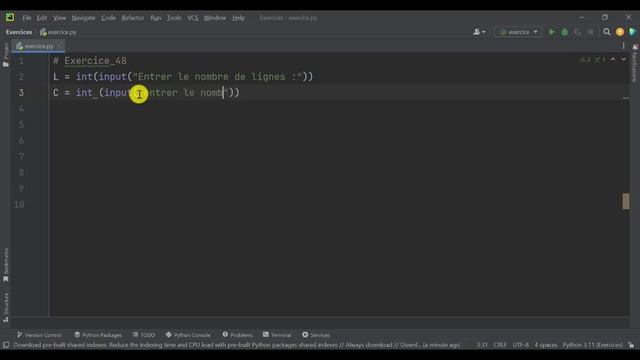Open the Bookmarks tool window sidebar button
The height and width of the screenshot is (360, 640).
(x=6, y=265)
